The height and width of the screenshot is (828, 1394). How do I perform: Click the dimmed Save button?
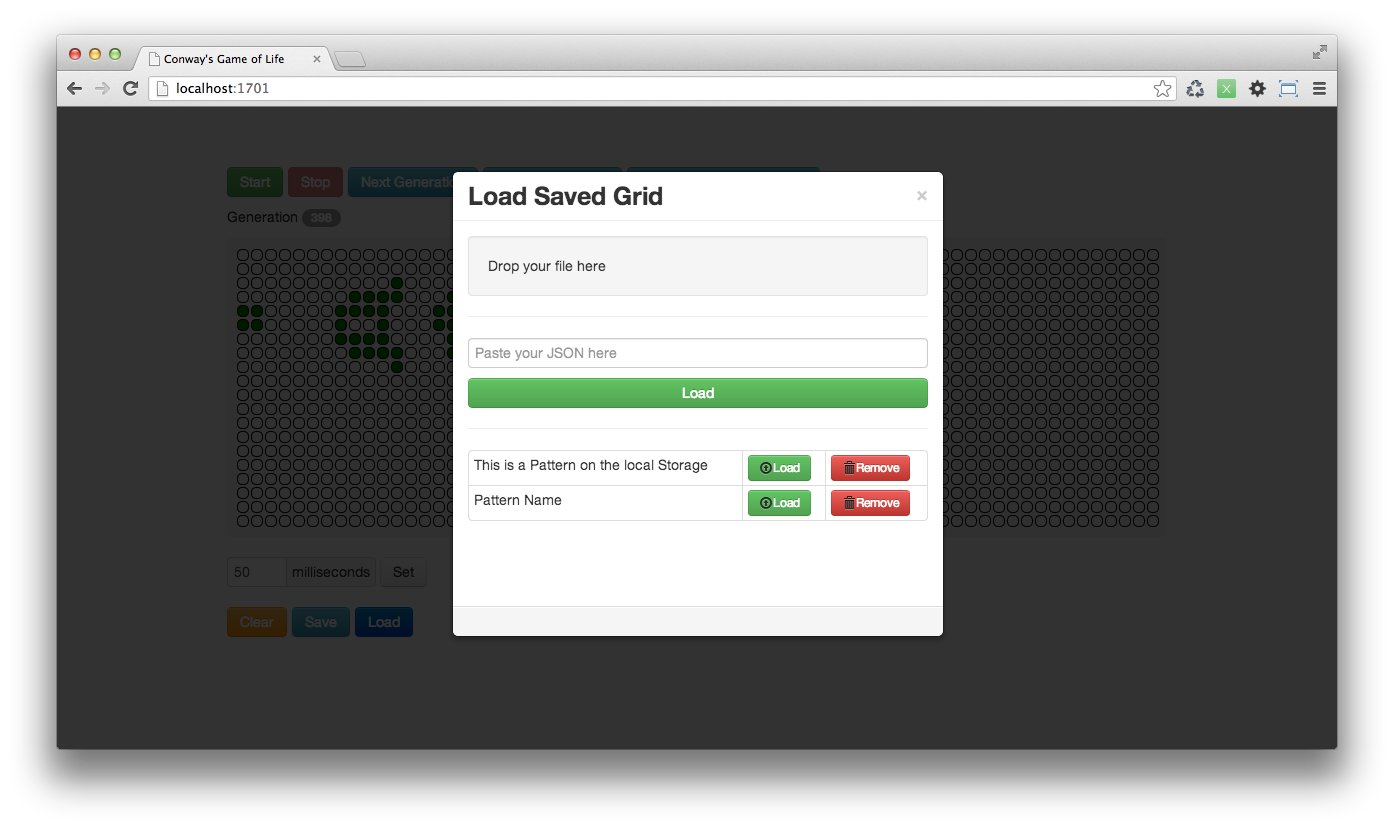point(321,622)
